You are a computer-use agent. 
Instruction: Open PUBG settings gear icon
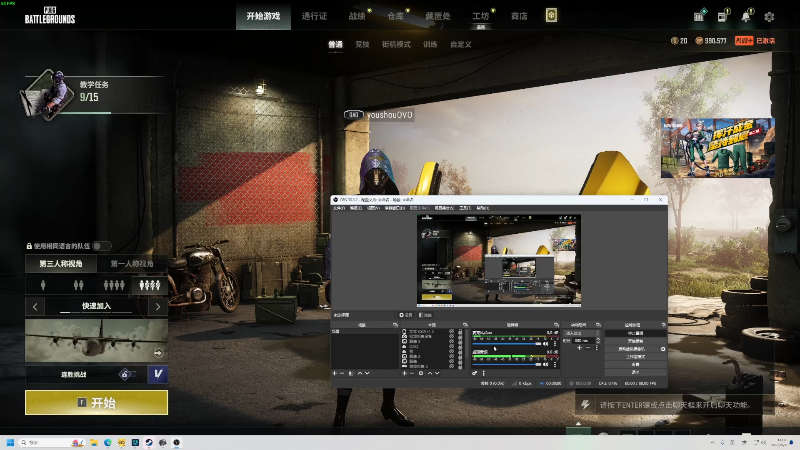pos(769,17)
